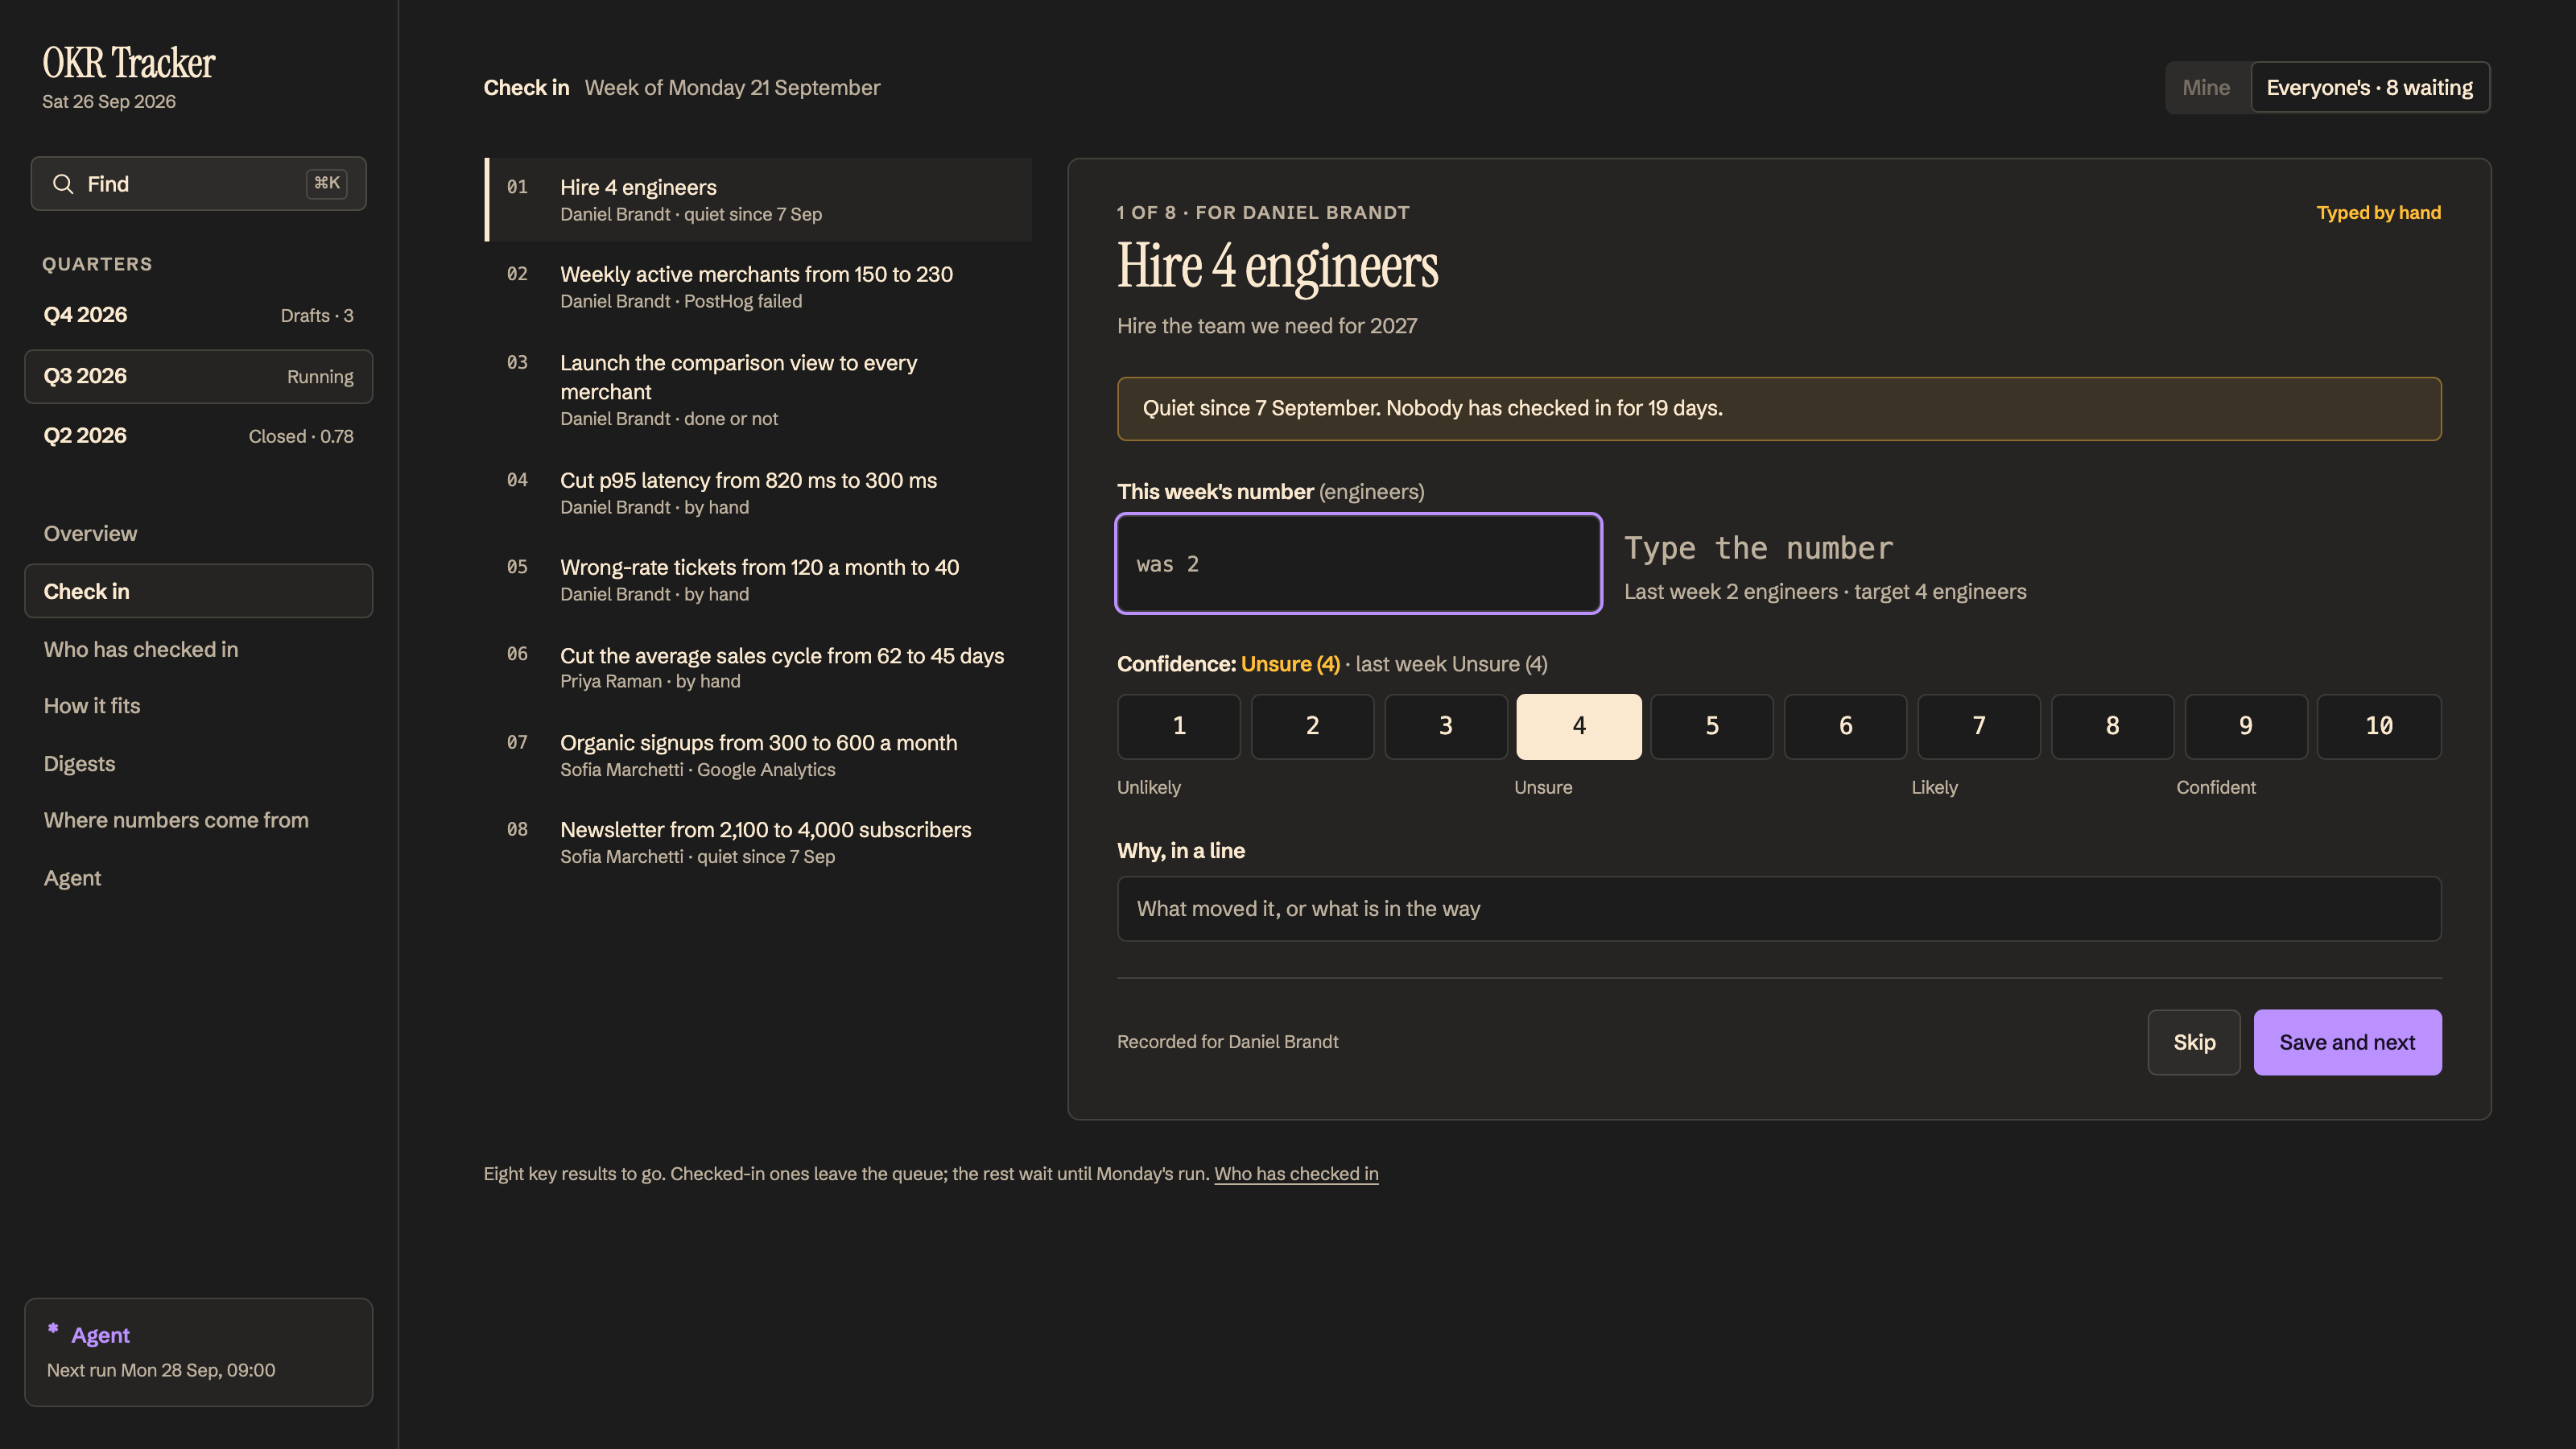Set confidence to 7
2576x1449 pixels.
(1979, 727)
